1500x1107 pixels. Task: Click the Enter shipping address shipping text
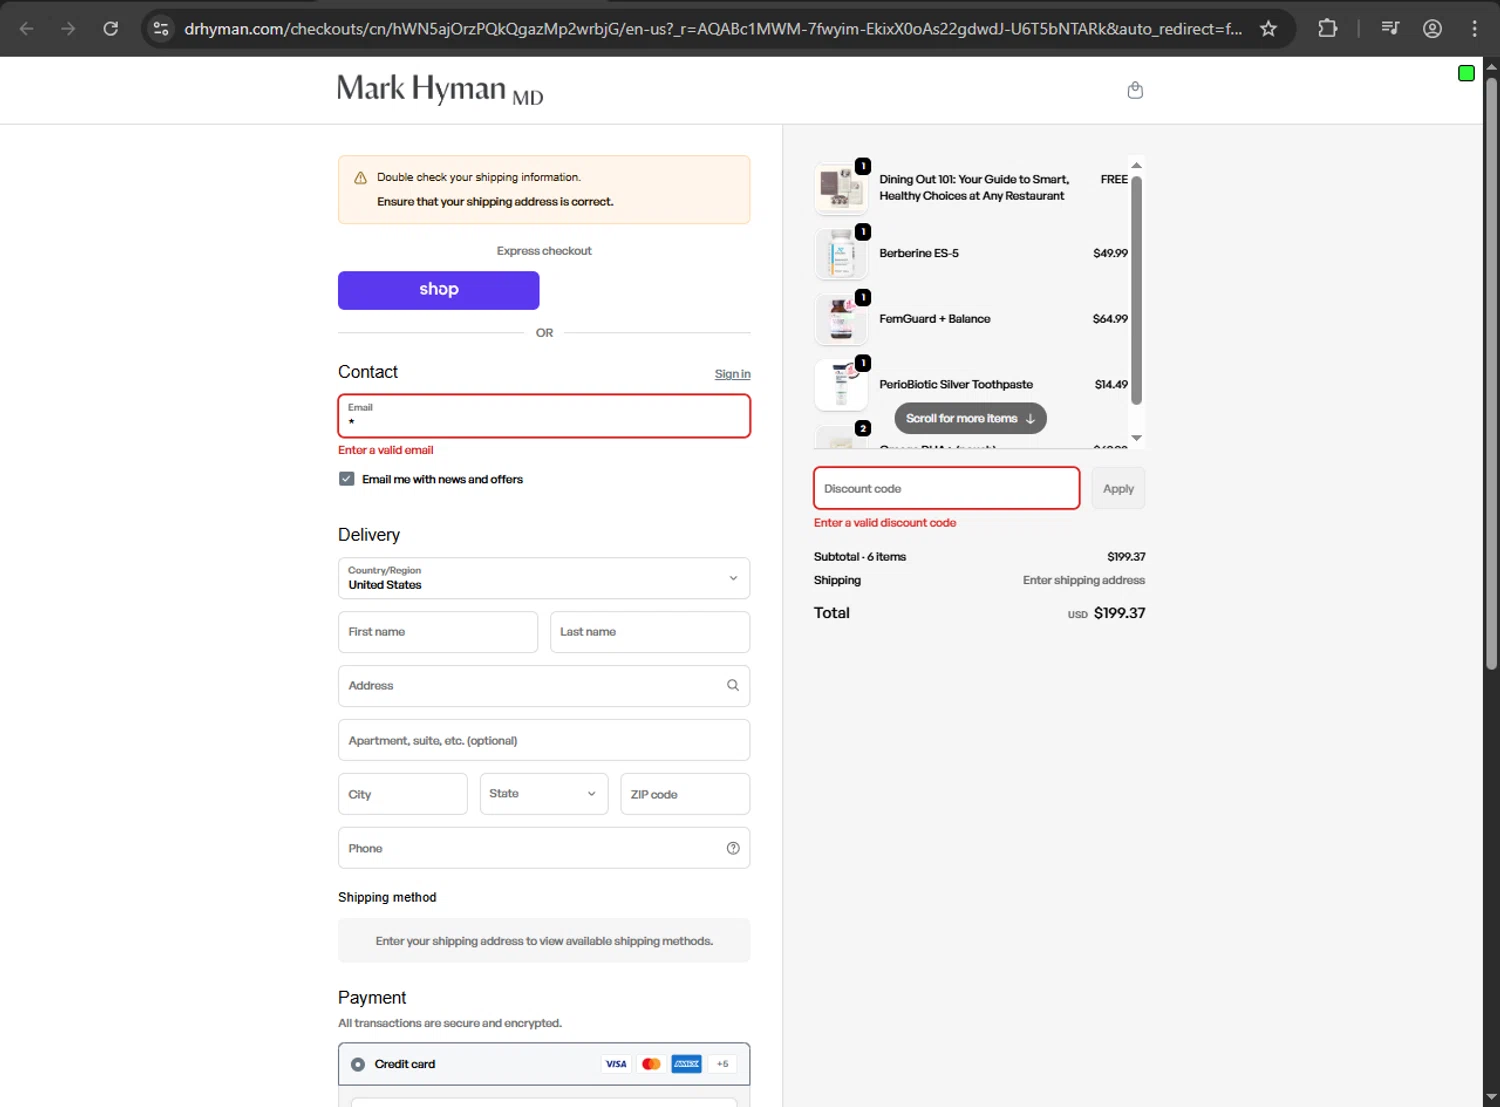pos(1084,580)
